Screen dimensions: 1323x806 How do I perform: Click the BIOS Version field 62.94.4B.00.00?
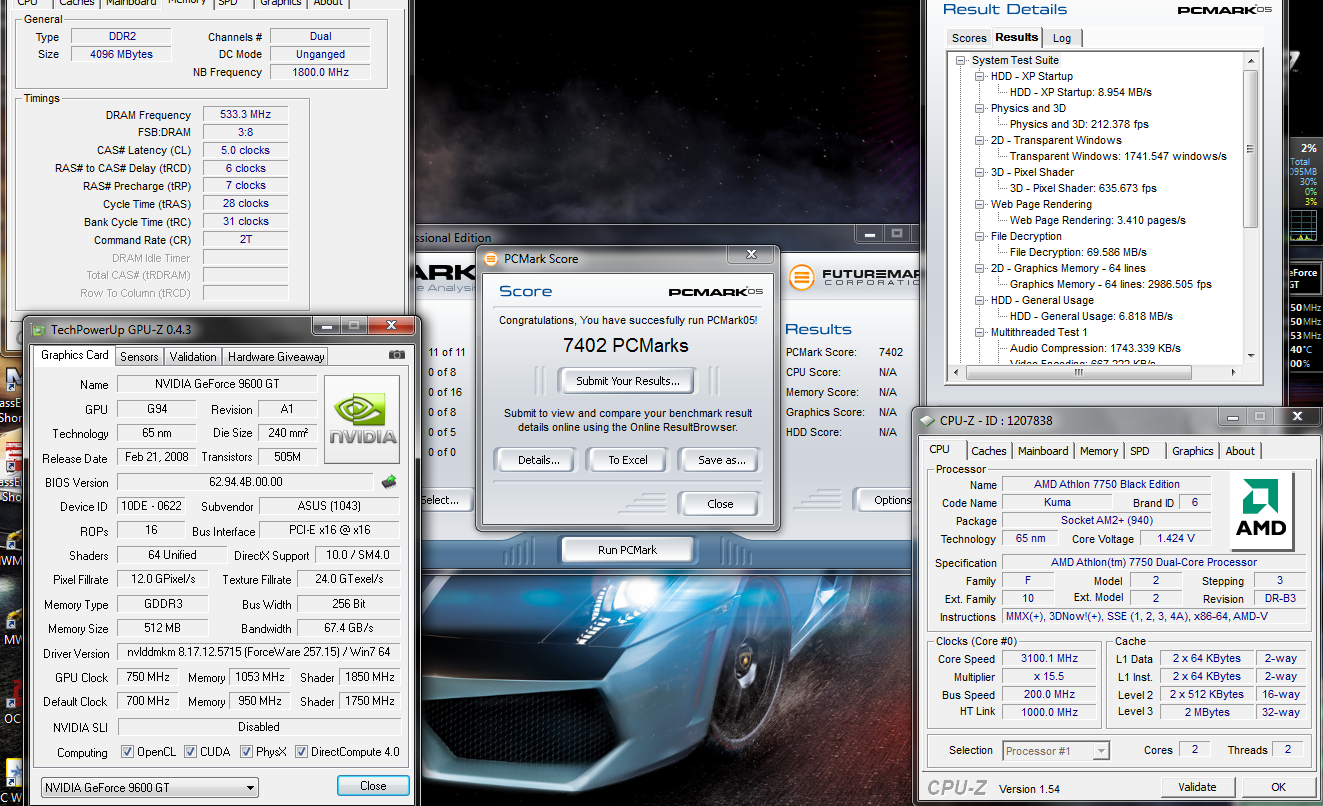pyautogui.click(x=245, y=482)
